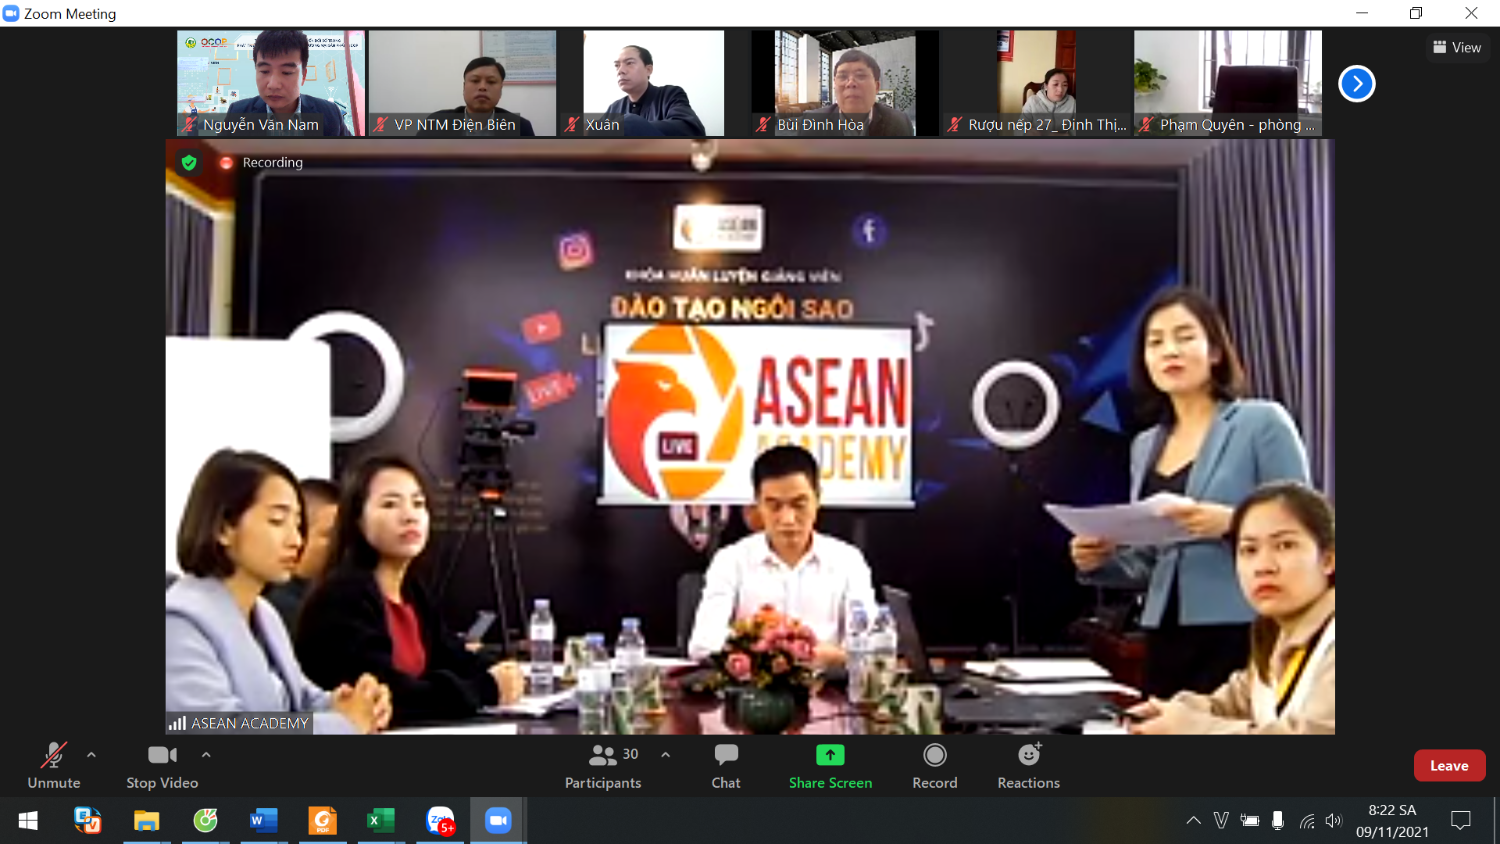Open Foxit PDF reader from taskbar
1500x844 pixels.
(322, 821)
